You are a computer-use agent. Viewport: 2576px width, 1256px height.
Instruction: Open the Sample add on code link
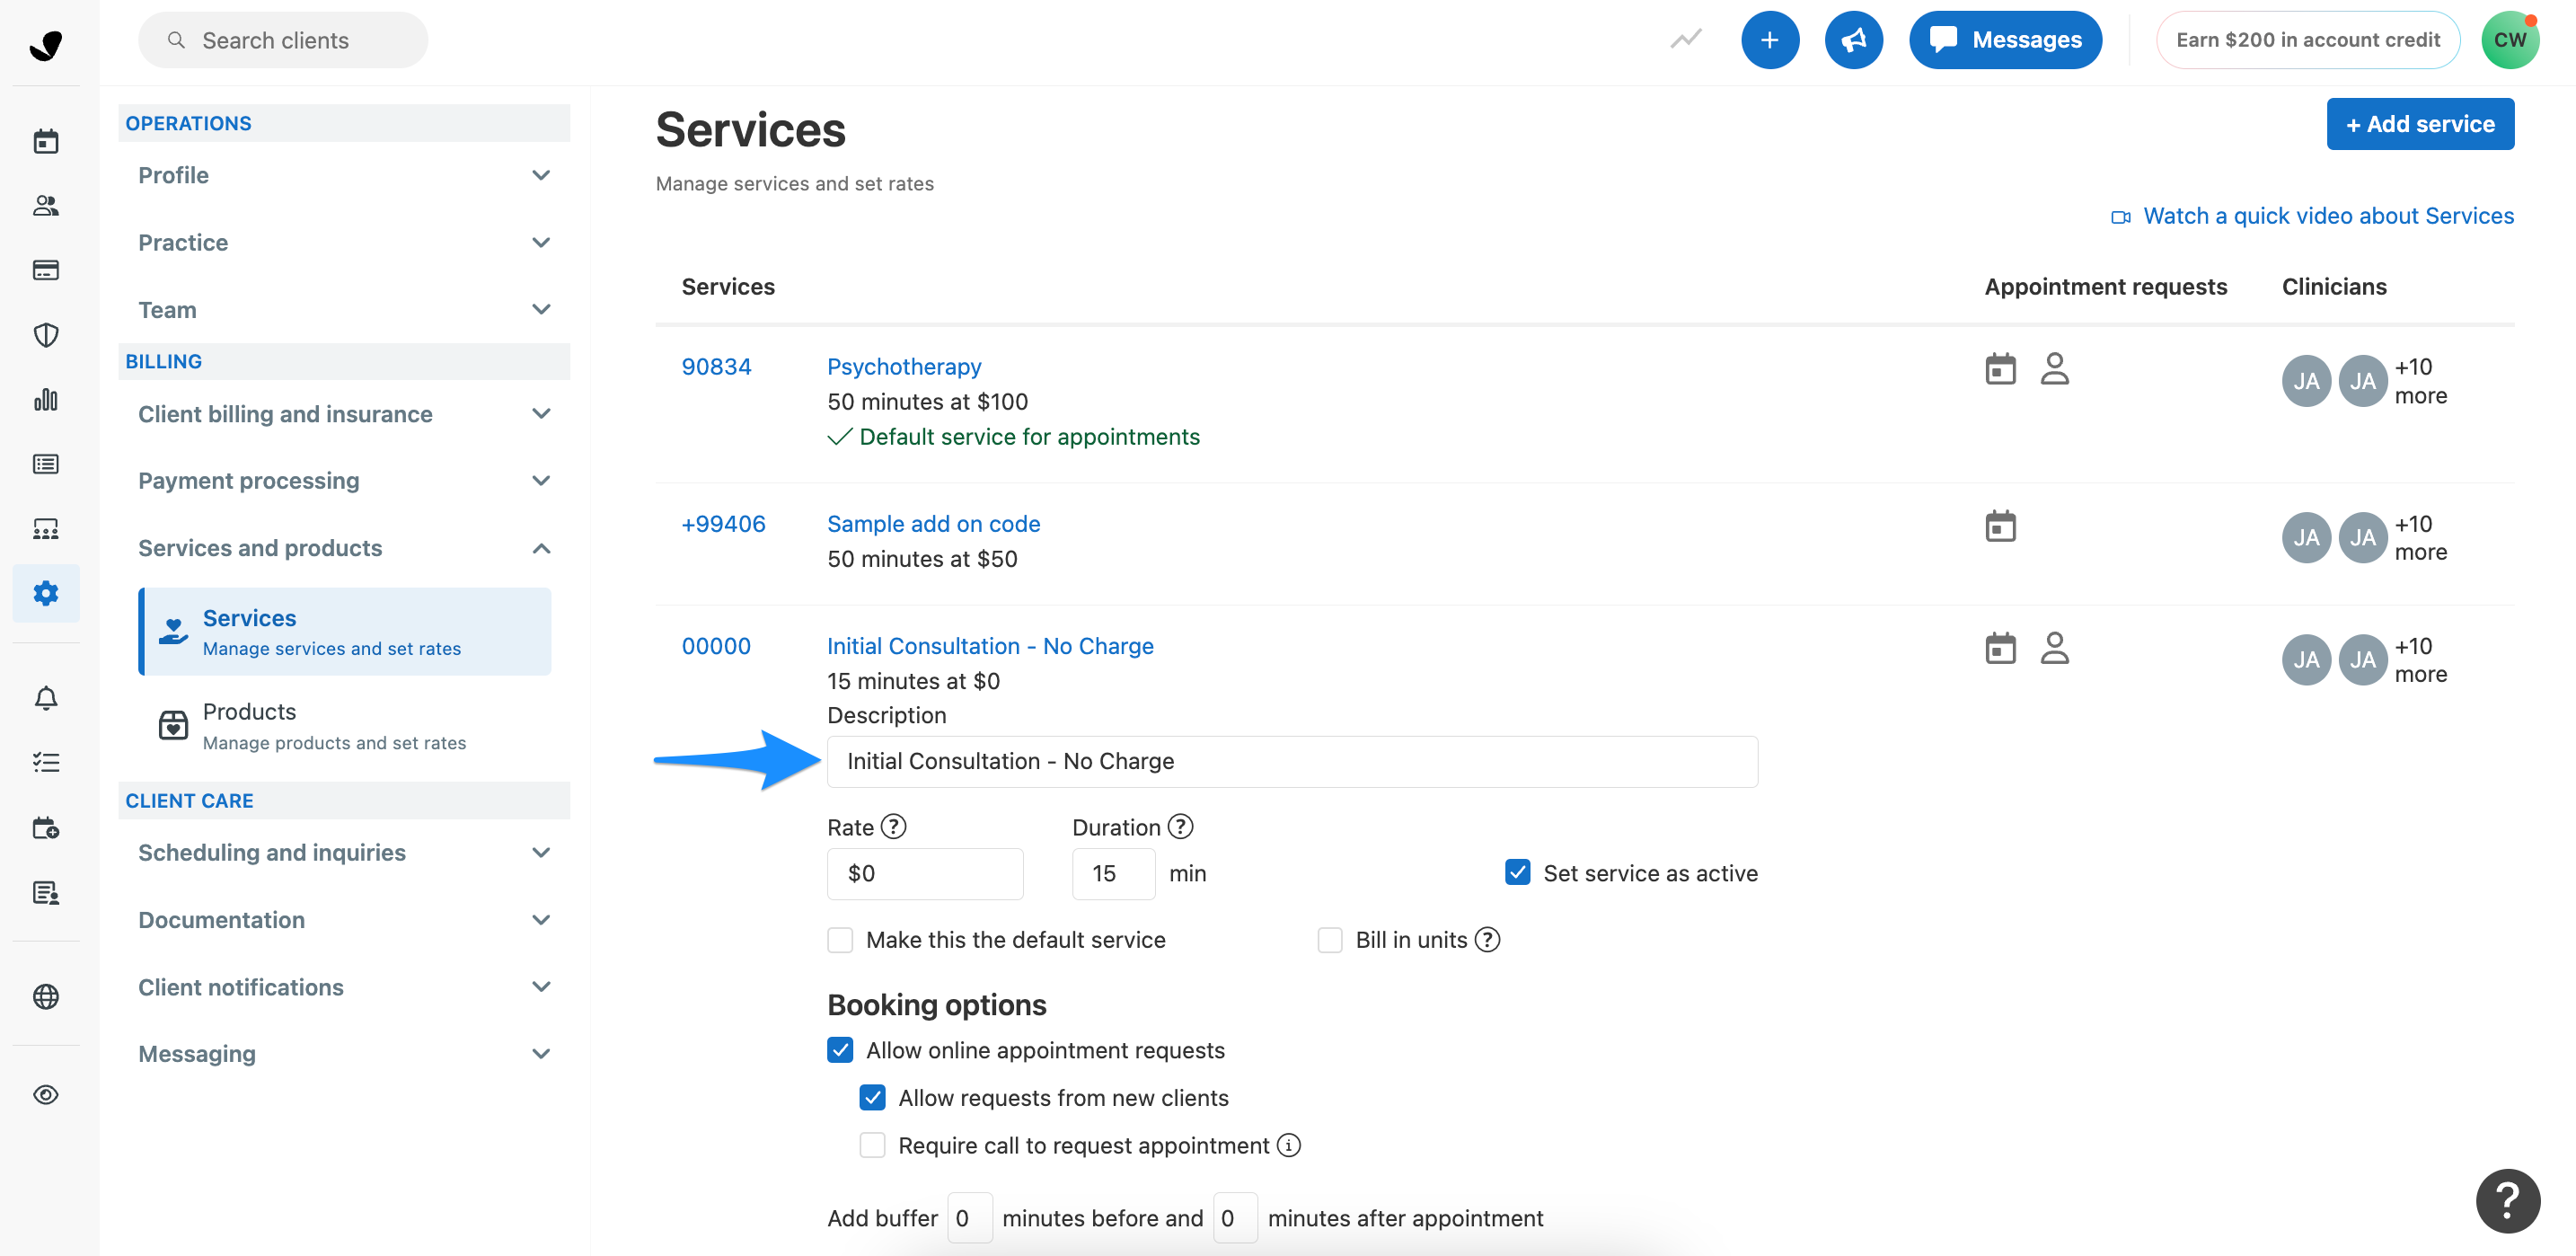click(x=933, y=524)
